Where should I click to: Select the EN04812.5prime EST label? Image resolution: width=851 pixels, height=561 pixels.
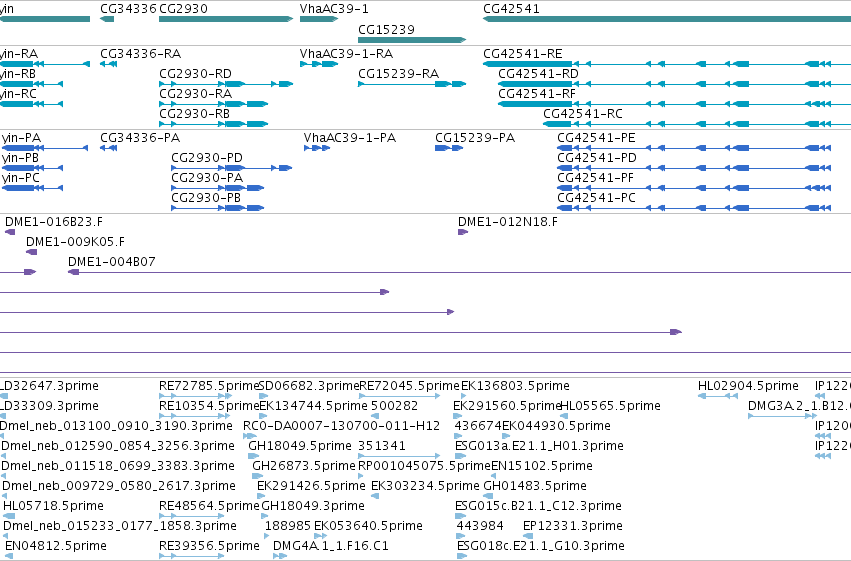(x=56, y=546)
